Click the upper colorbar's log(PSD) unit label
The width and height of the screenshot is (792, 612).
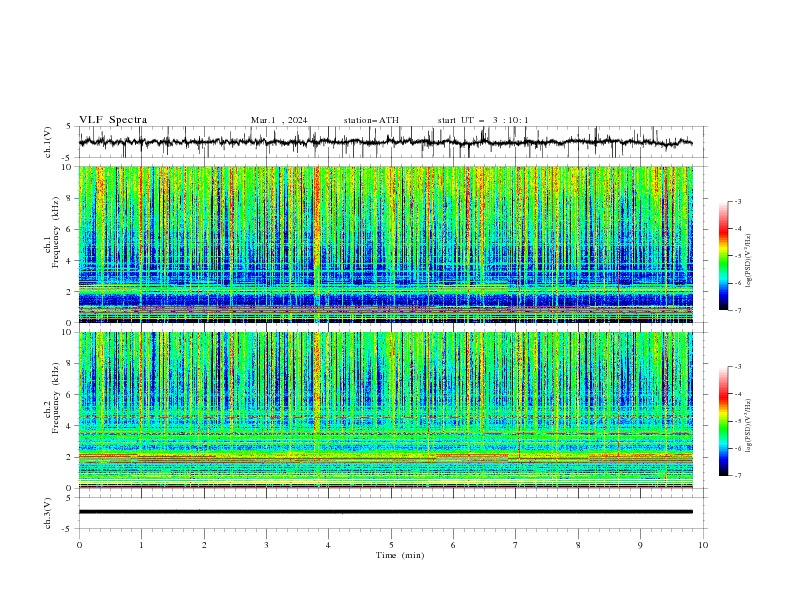click(x=748, y=261)
